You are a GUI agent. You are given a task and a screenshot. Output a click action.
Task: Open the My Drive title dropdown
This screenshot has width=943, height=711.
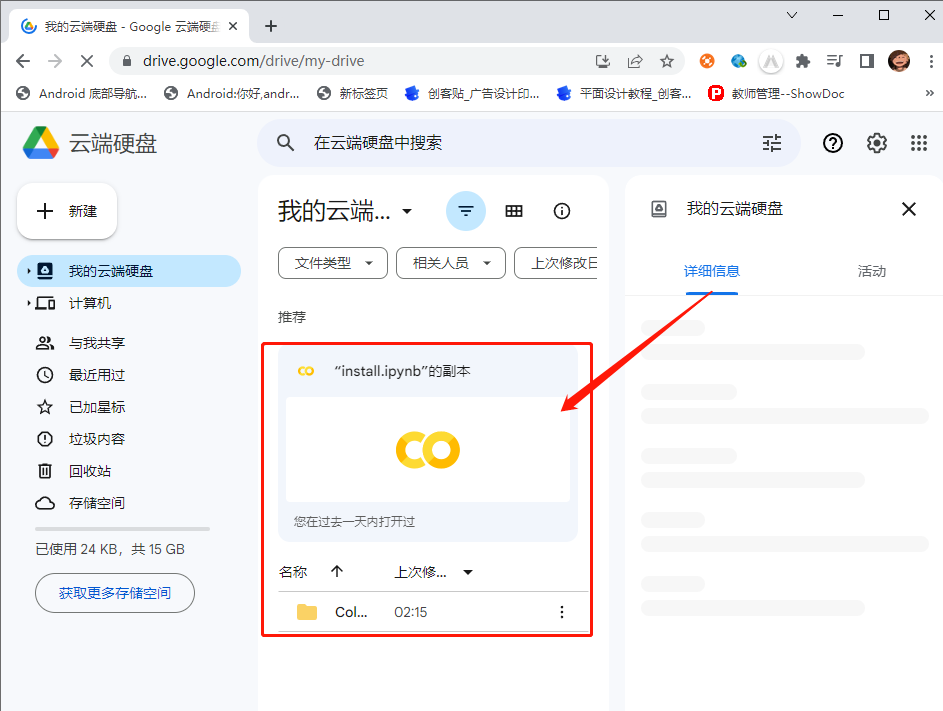pos(407,211)
